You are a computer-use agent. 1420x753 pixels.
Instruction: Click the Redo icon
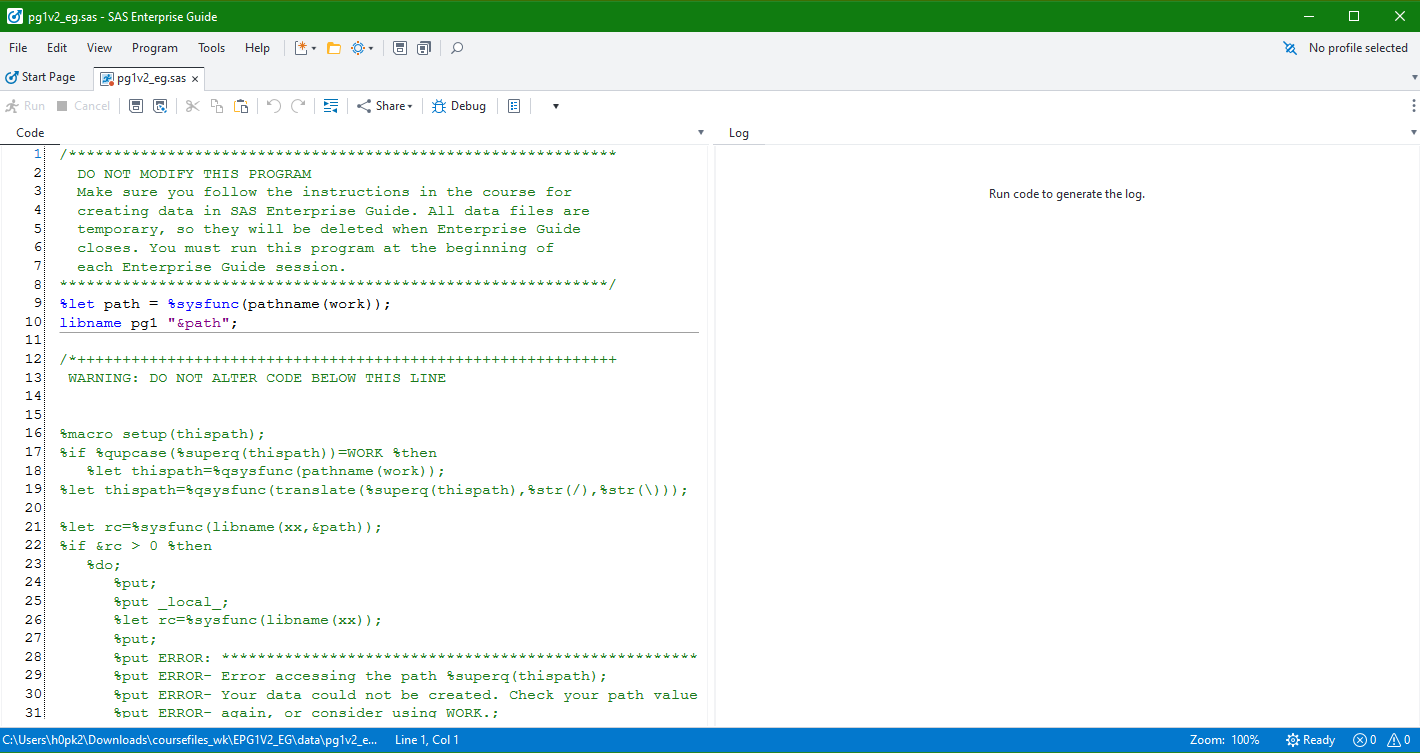click(x=298, y=105)
